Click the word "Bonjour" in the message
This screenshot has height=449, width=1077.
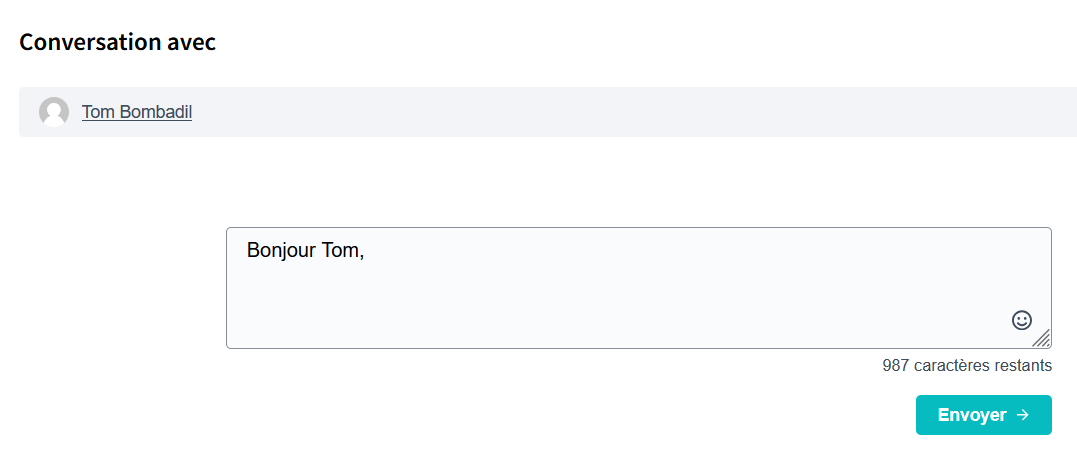pyautogui.click(x=281, y=250)
